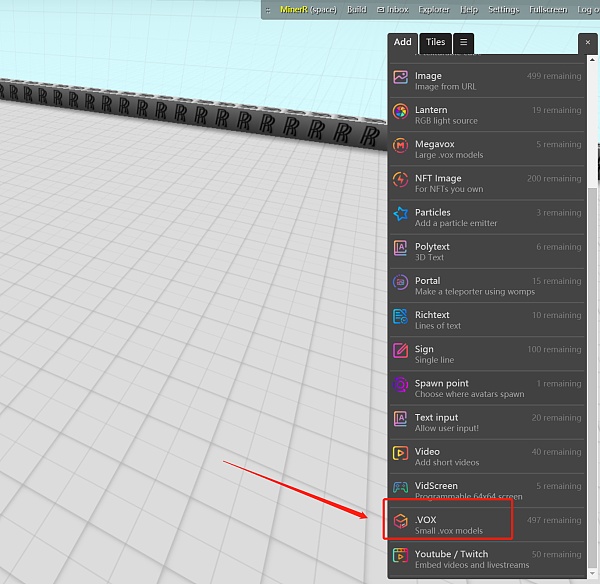Select the Add tab
The height and width of the screenshot is (584, 600).
click(403, 42)
